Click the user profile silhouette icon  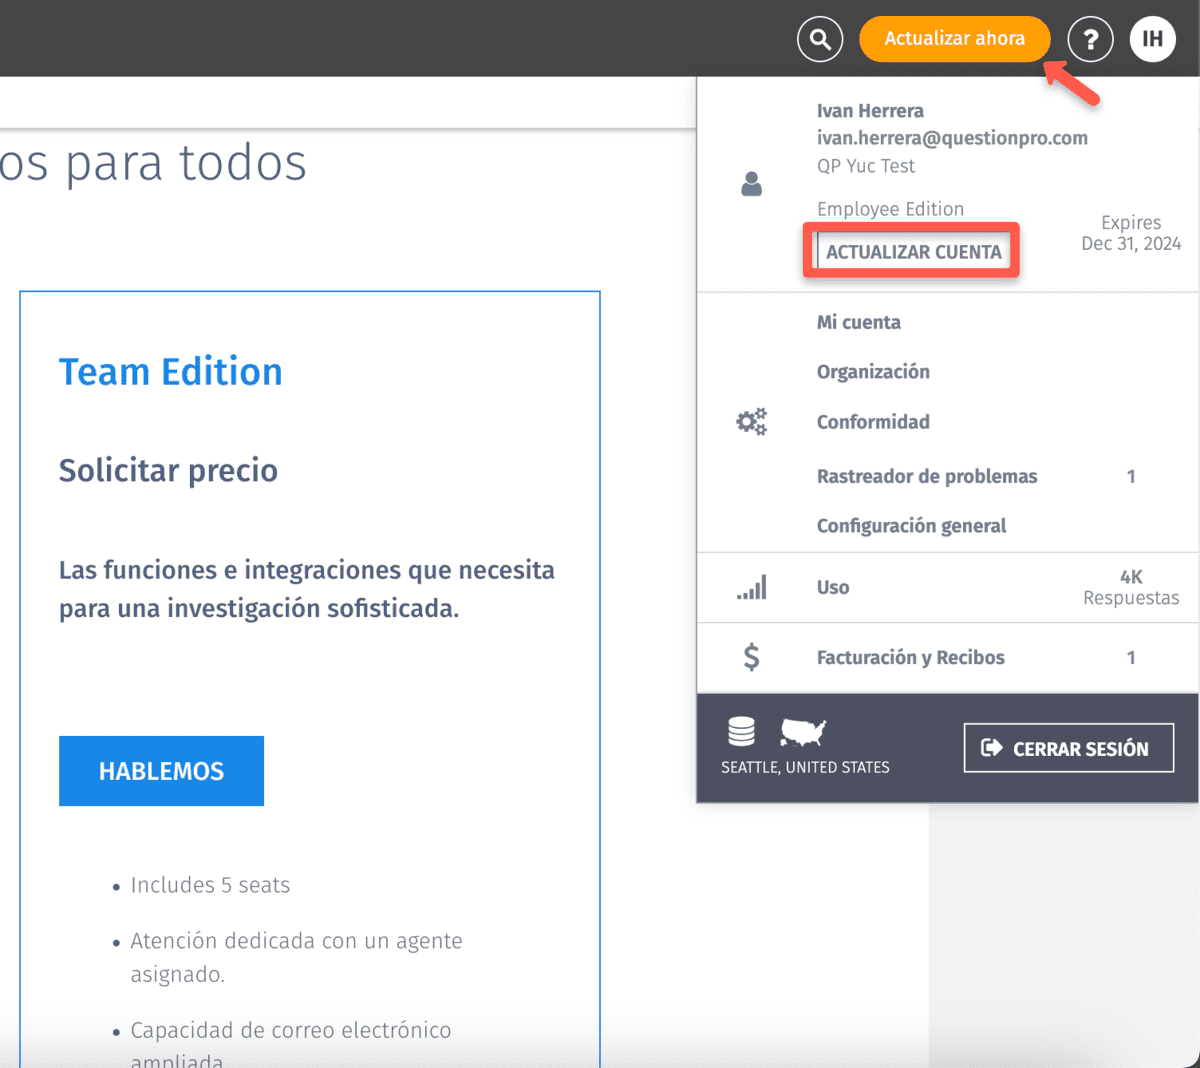[x=751, y=183]
